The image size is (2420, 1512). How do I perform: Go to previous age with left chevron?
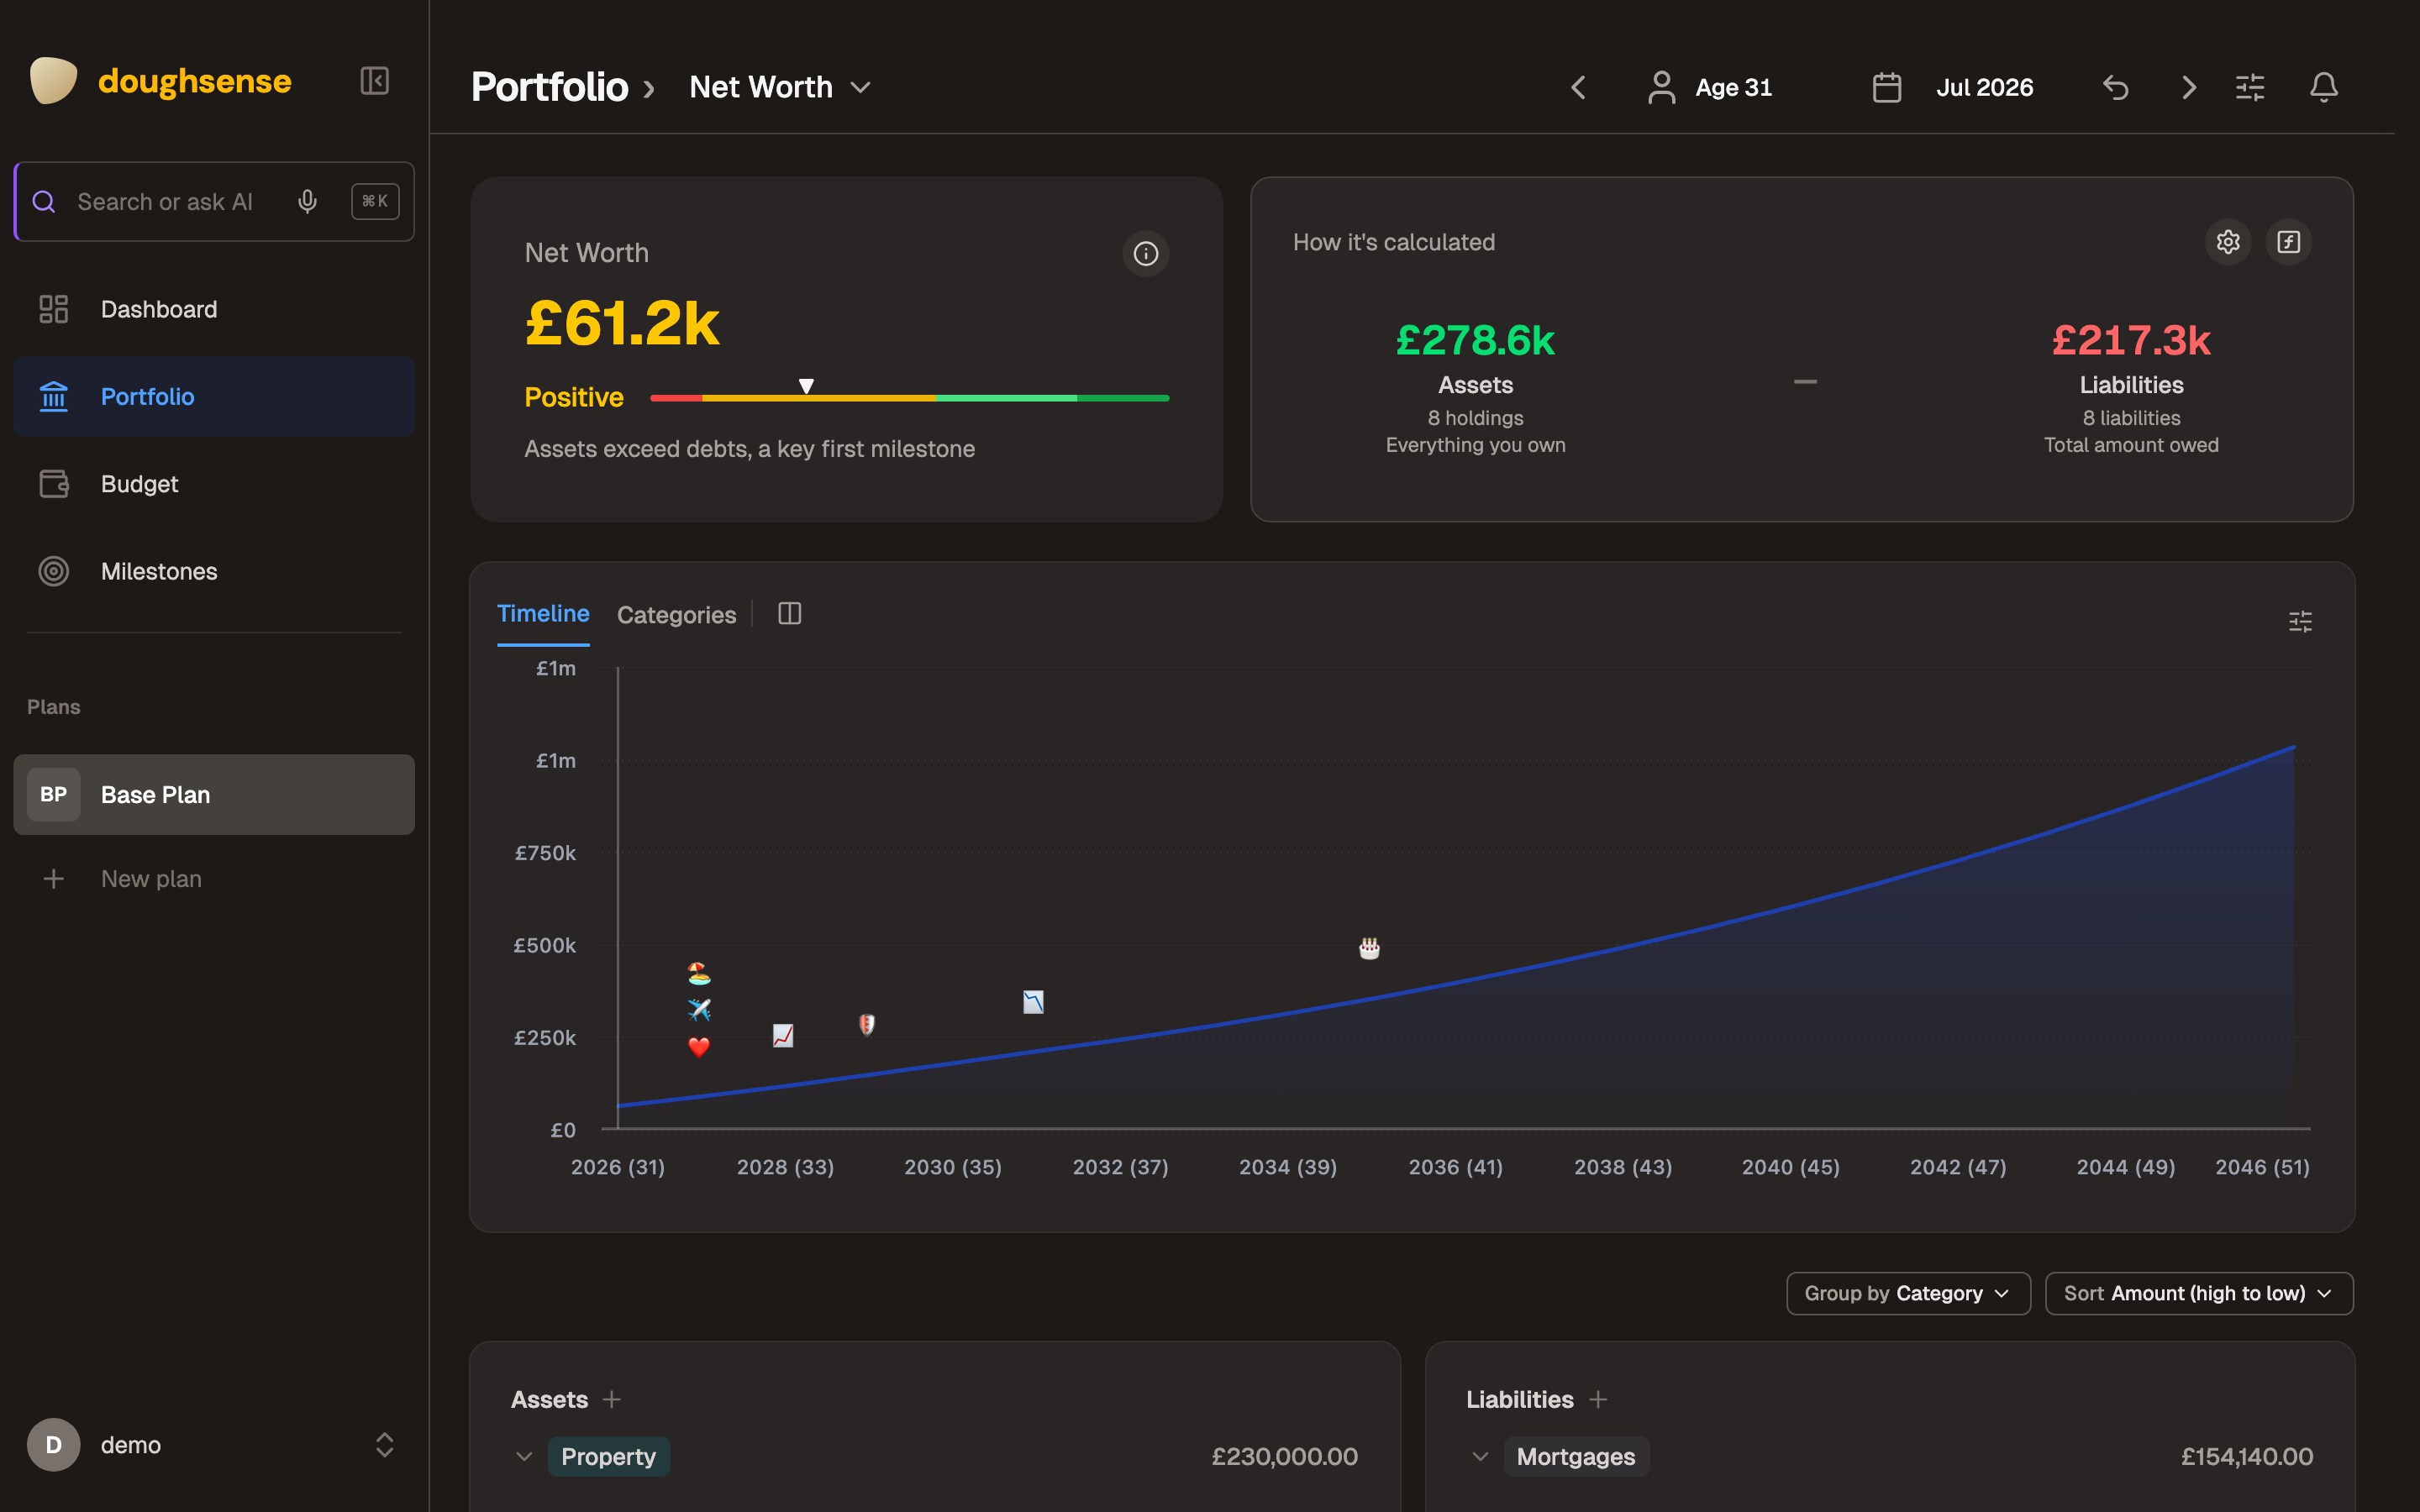tap(1578, 87)
